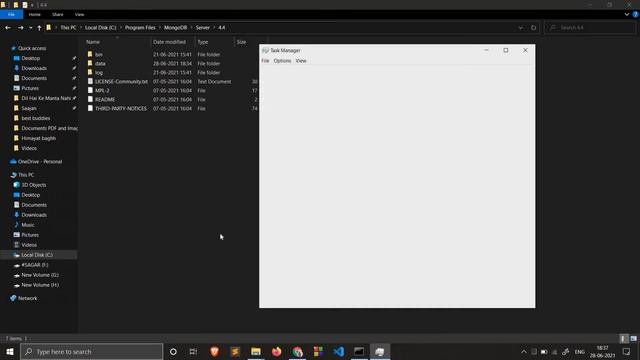640x360 pixels.
Task: Refresh the current folder
Action: coord(533,28)
